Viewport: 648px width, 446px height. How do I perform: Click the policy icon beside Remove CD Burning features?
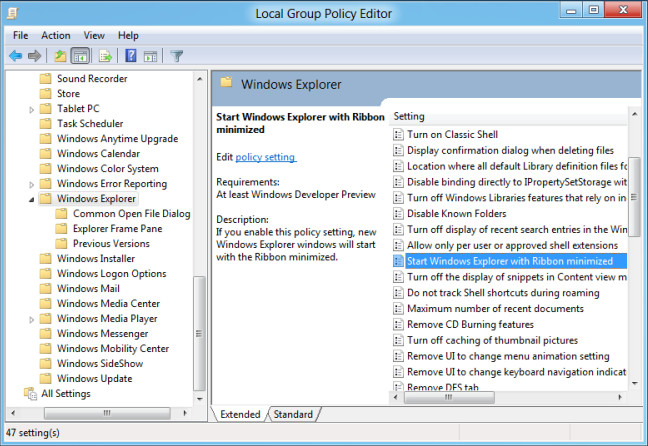398,324
